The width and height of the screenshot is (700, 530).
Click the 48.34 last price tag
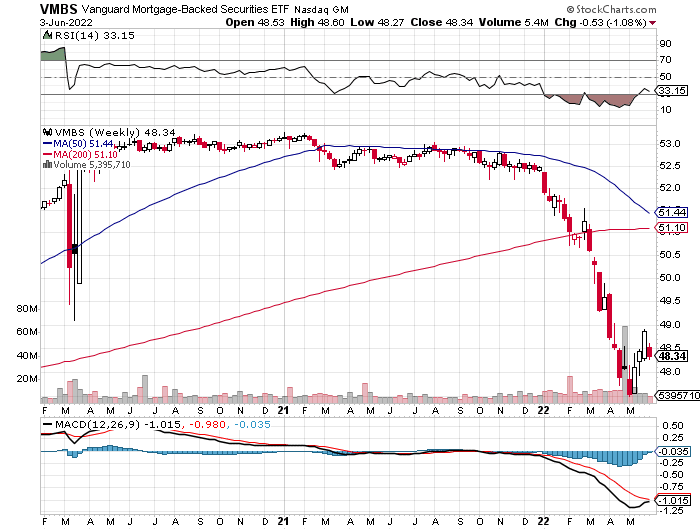(671, 356)
